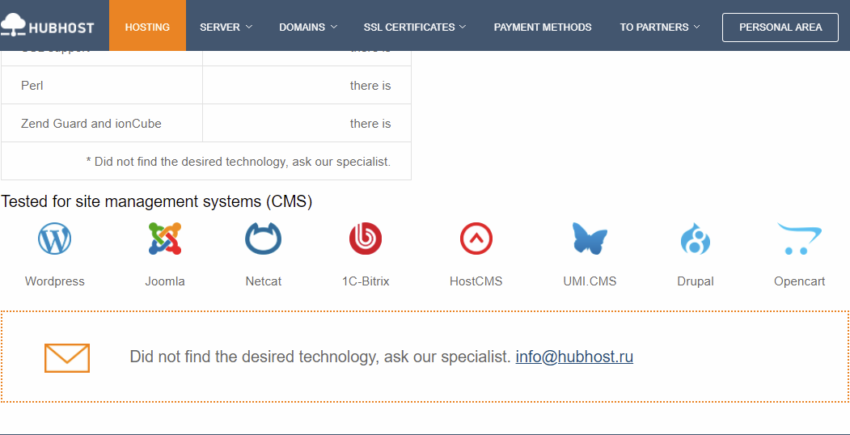The image size is (850, 435).
Task: Click the Drupal text label
Action: (x=695, y=282)
